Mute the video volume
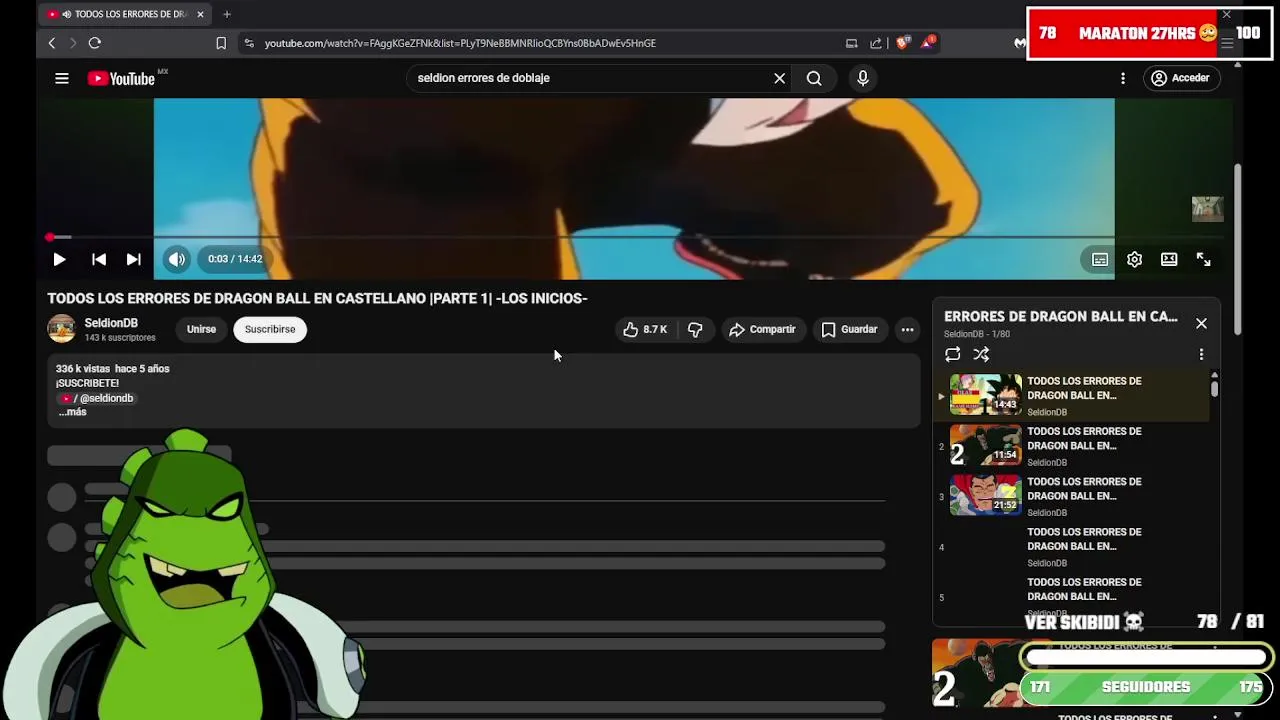This screenshot has height=720, width=1280. pos(176,259)
